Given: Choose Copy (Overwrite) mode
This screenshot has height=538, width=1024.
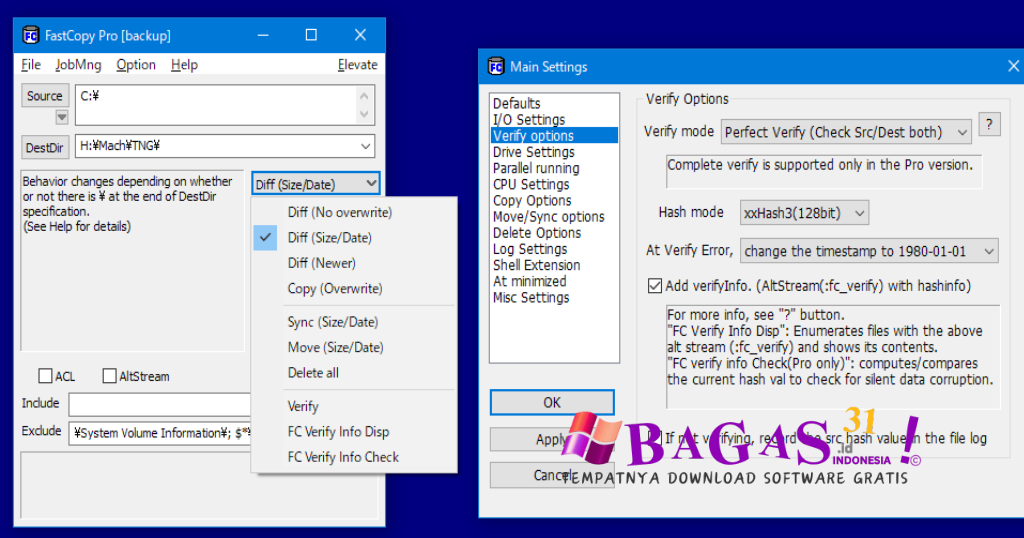Looking at the screenshot, I should pos(335,289).
